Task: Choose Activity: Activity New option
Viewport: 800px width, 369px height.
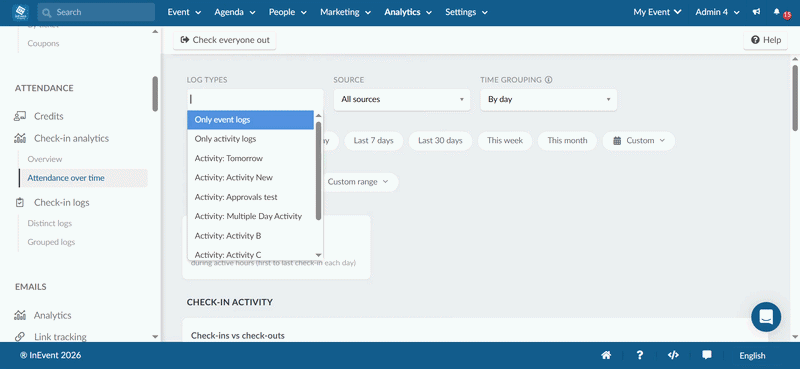Action: pyautogui.click(x=251, y=178)
